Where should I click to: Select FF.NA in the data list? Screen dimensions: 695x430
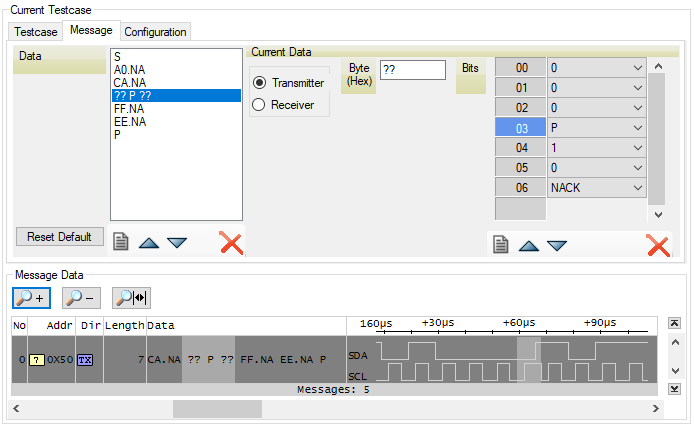coord(130,109)
